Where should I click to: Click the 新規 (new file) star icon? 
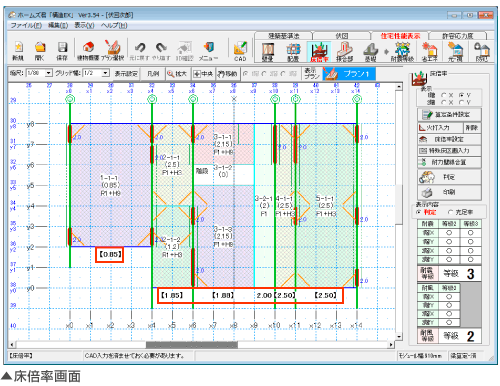(19, 50)
